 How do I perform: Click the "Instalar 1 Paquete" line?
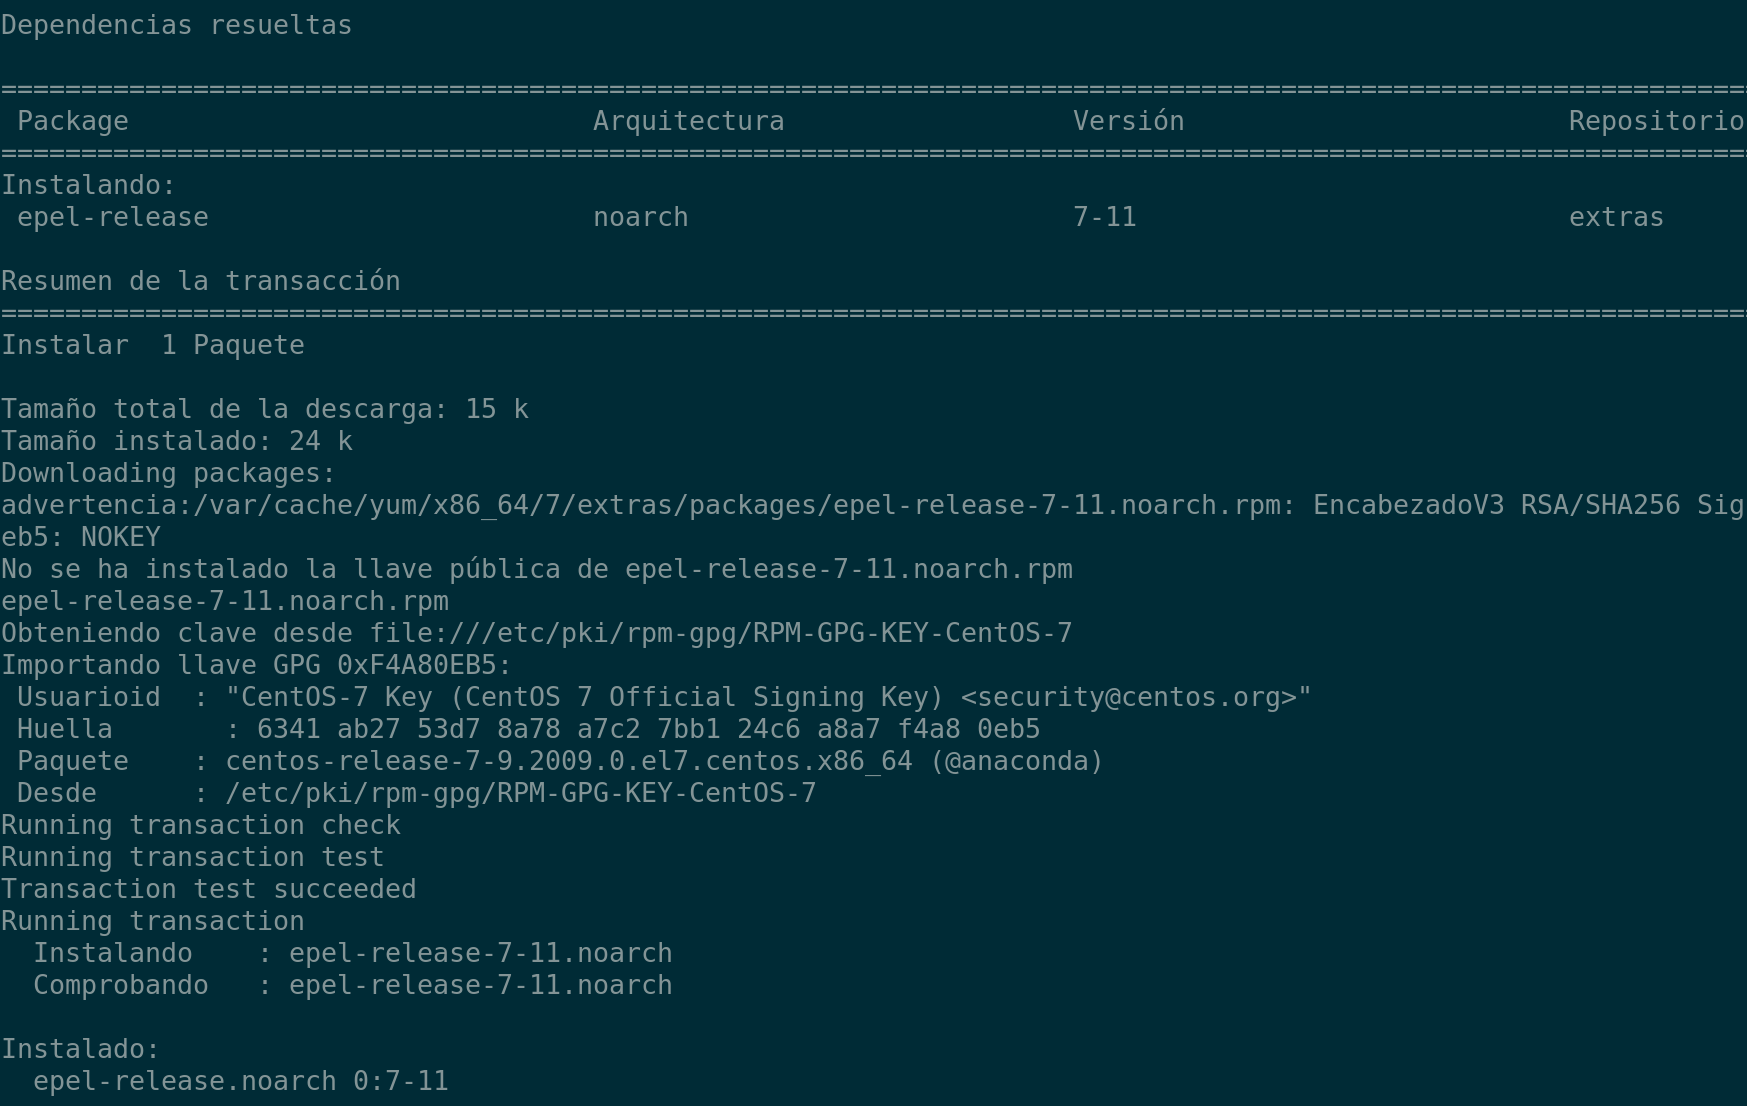coord(152,345)
